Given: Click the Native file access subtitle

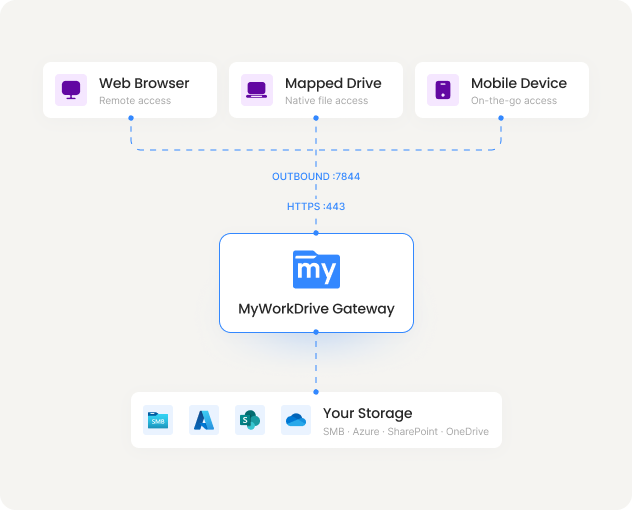Looking at the screenshot, I should [x=326, y=100].
